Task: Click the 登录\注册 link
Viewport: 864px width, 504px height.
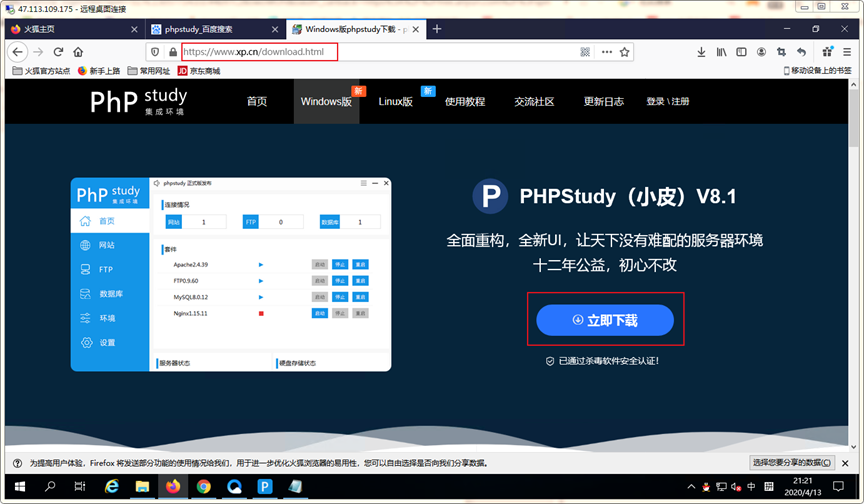Action: (x=667, y=101)
